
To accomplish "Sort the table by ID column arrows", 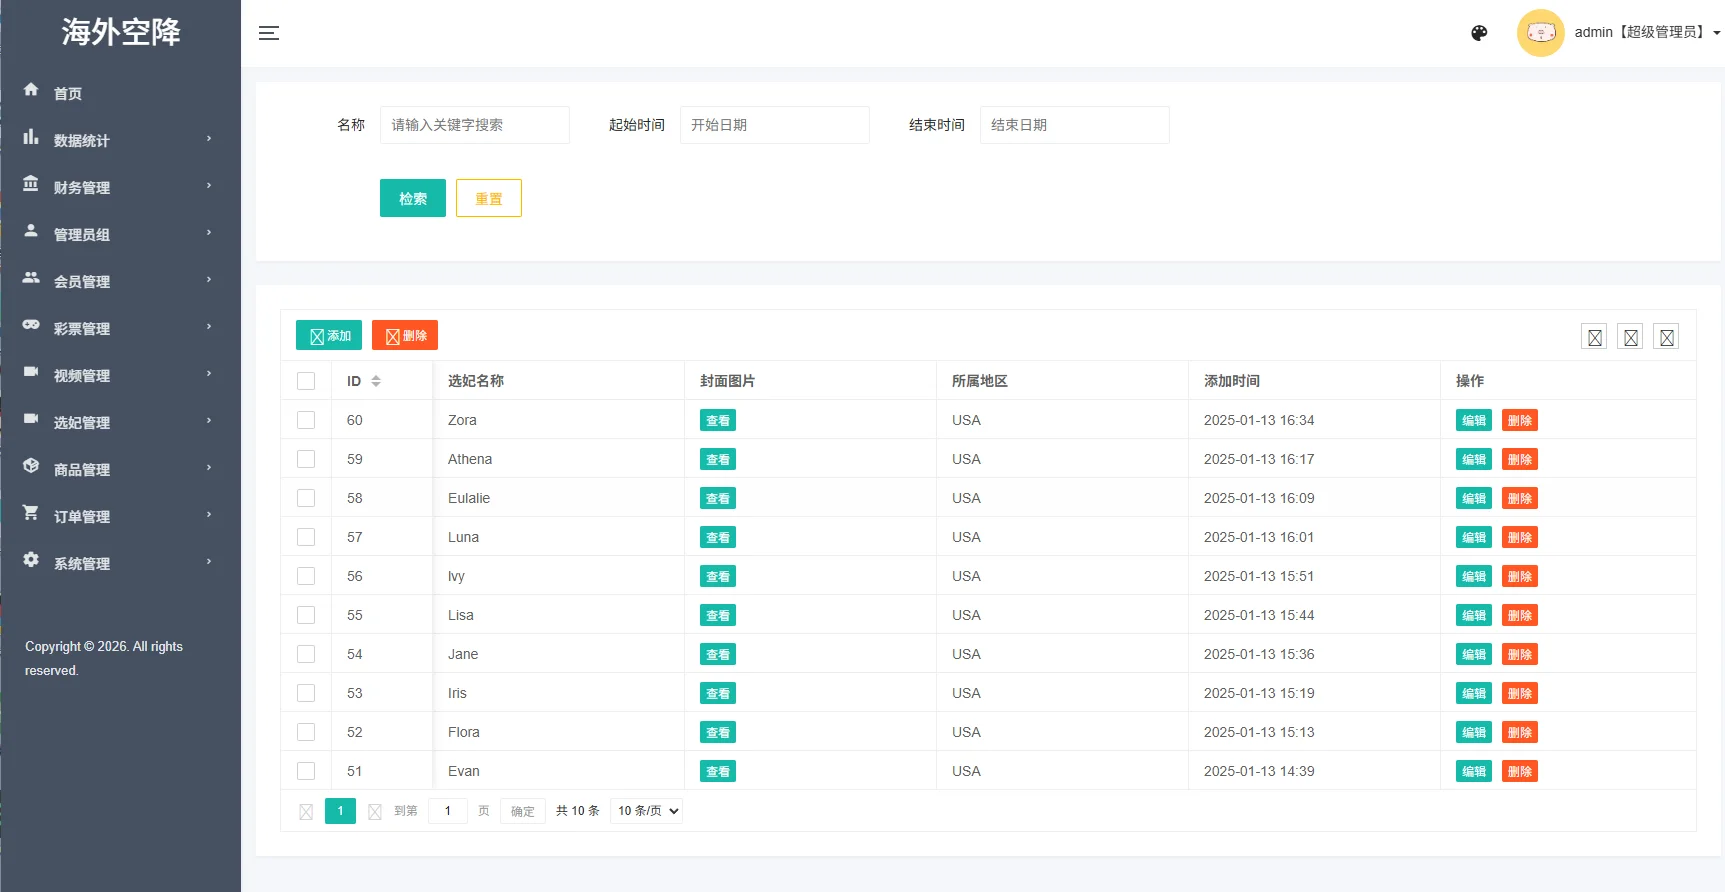I will coord(376,381).
